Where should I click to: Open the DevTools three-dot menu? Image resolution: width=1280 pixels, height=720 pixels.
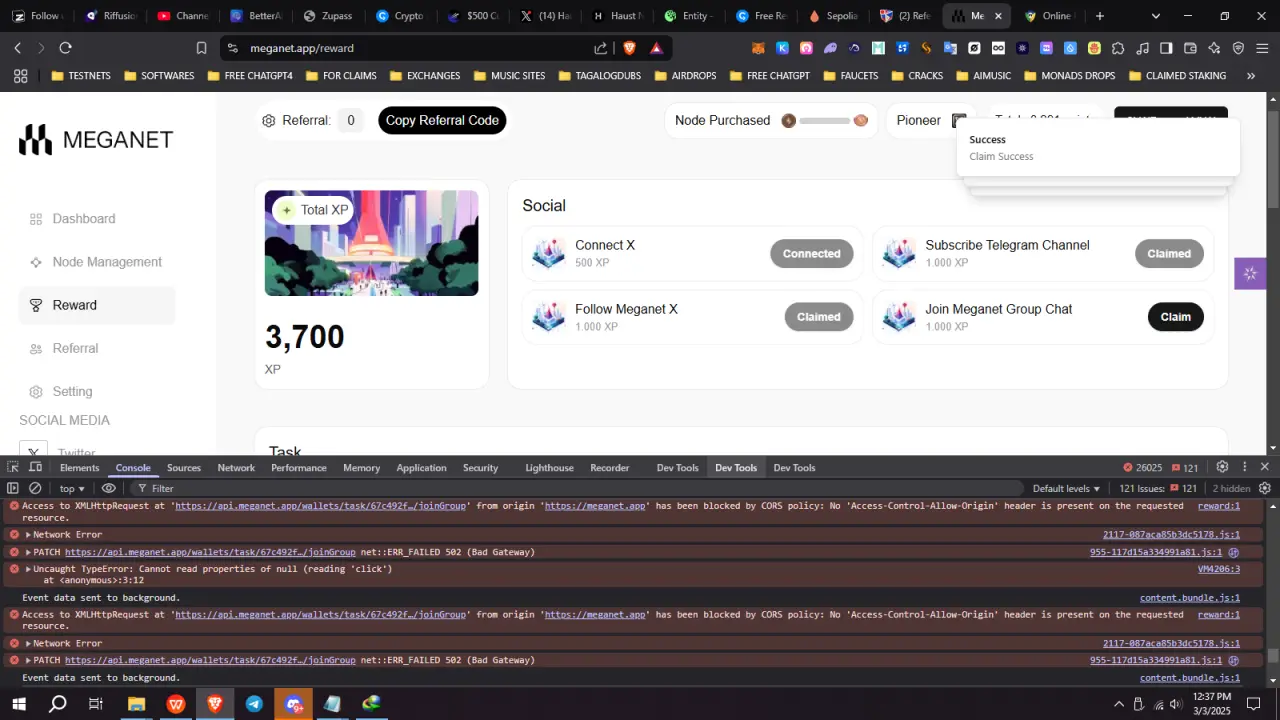coord(1245,467)
